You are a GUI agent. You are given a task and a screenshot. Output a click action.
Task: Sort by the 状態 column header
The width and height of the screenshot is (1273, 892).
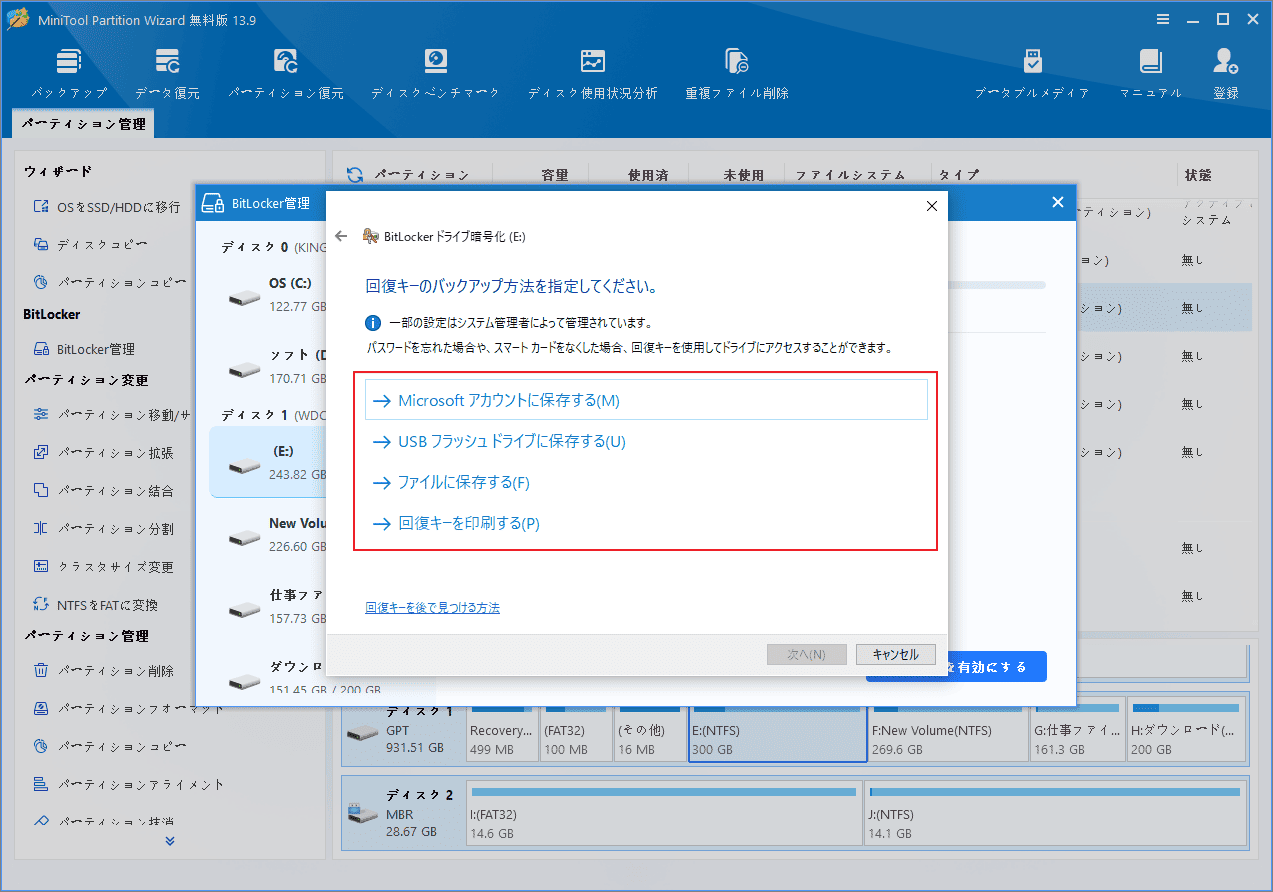click(1198, 175)
